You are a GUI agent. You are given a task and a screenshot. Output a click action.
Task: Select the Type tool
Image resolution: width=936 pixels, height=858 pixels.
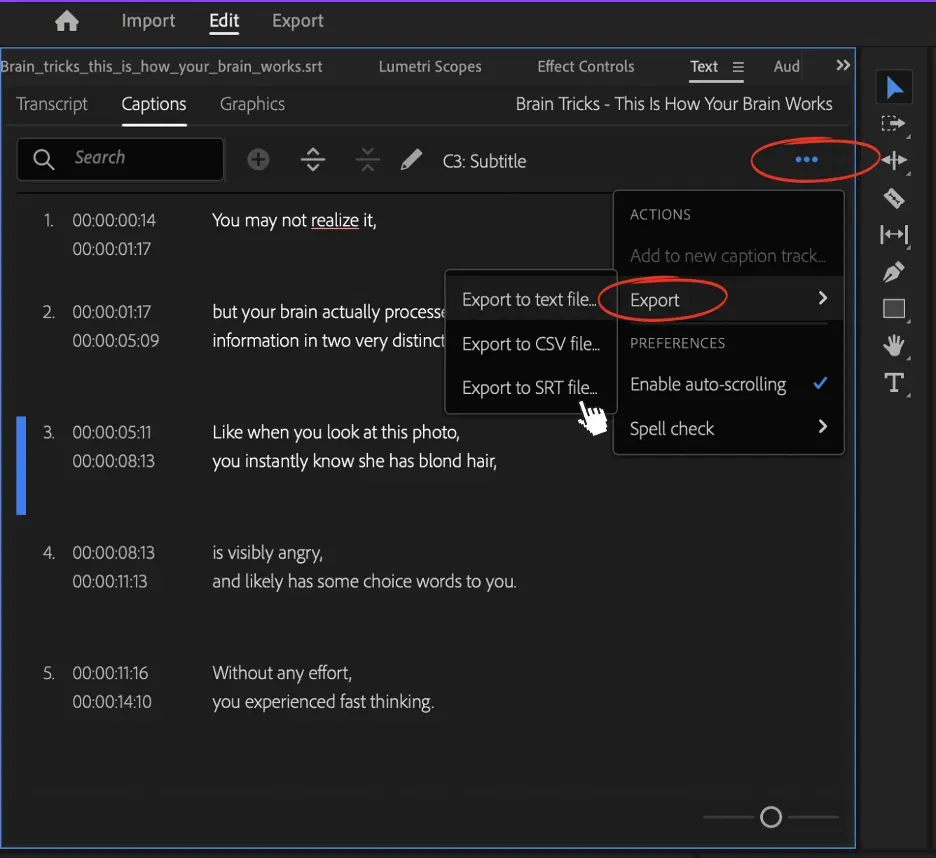click(894, 383)
